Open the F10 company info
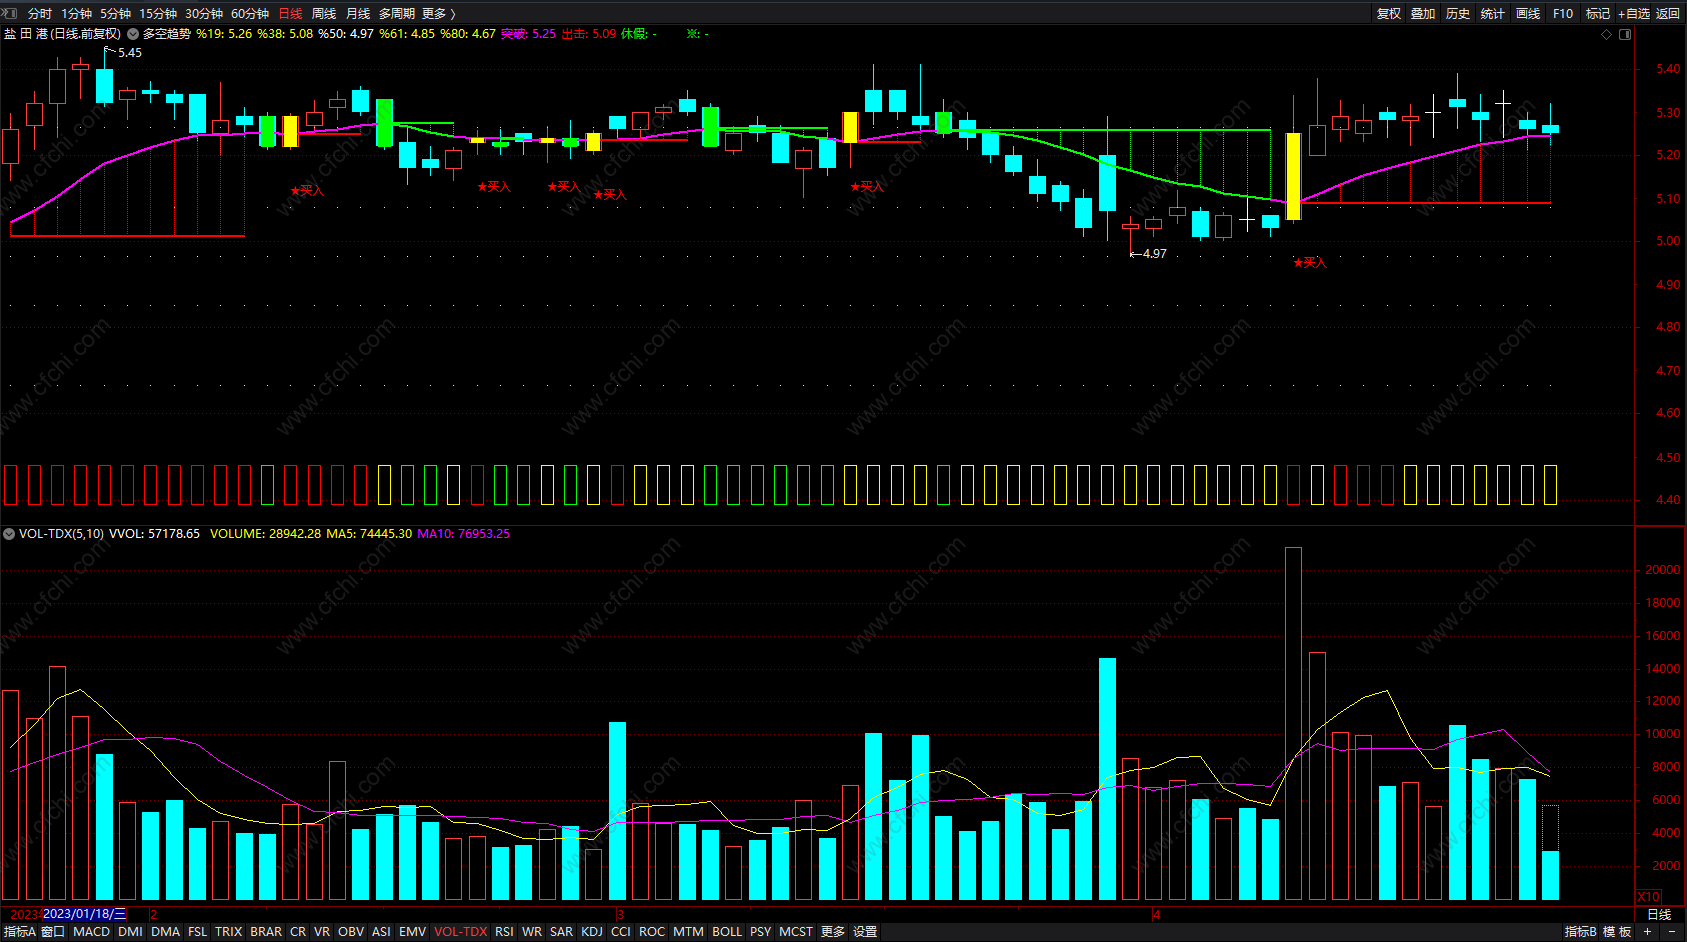Screen dimensions: 1687x942 (x=1562, y=13)
